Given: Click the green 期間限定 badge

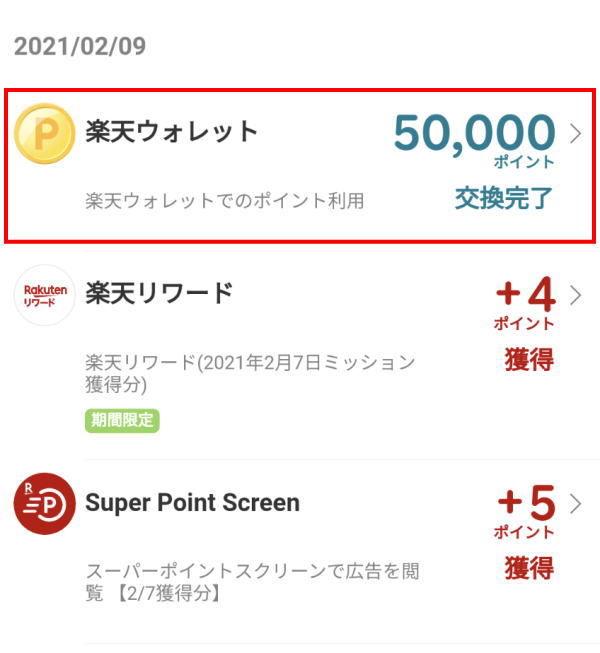Looking at the screenshot, I should click(x=122, y=421).
